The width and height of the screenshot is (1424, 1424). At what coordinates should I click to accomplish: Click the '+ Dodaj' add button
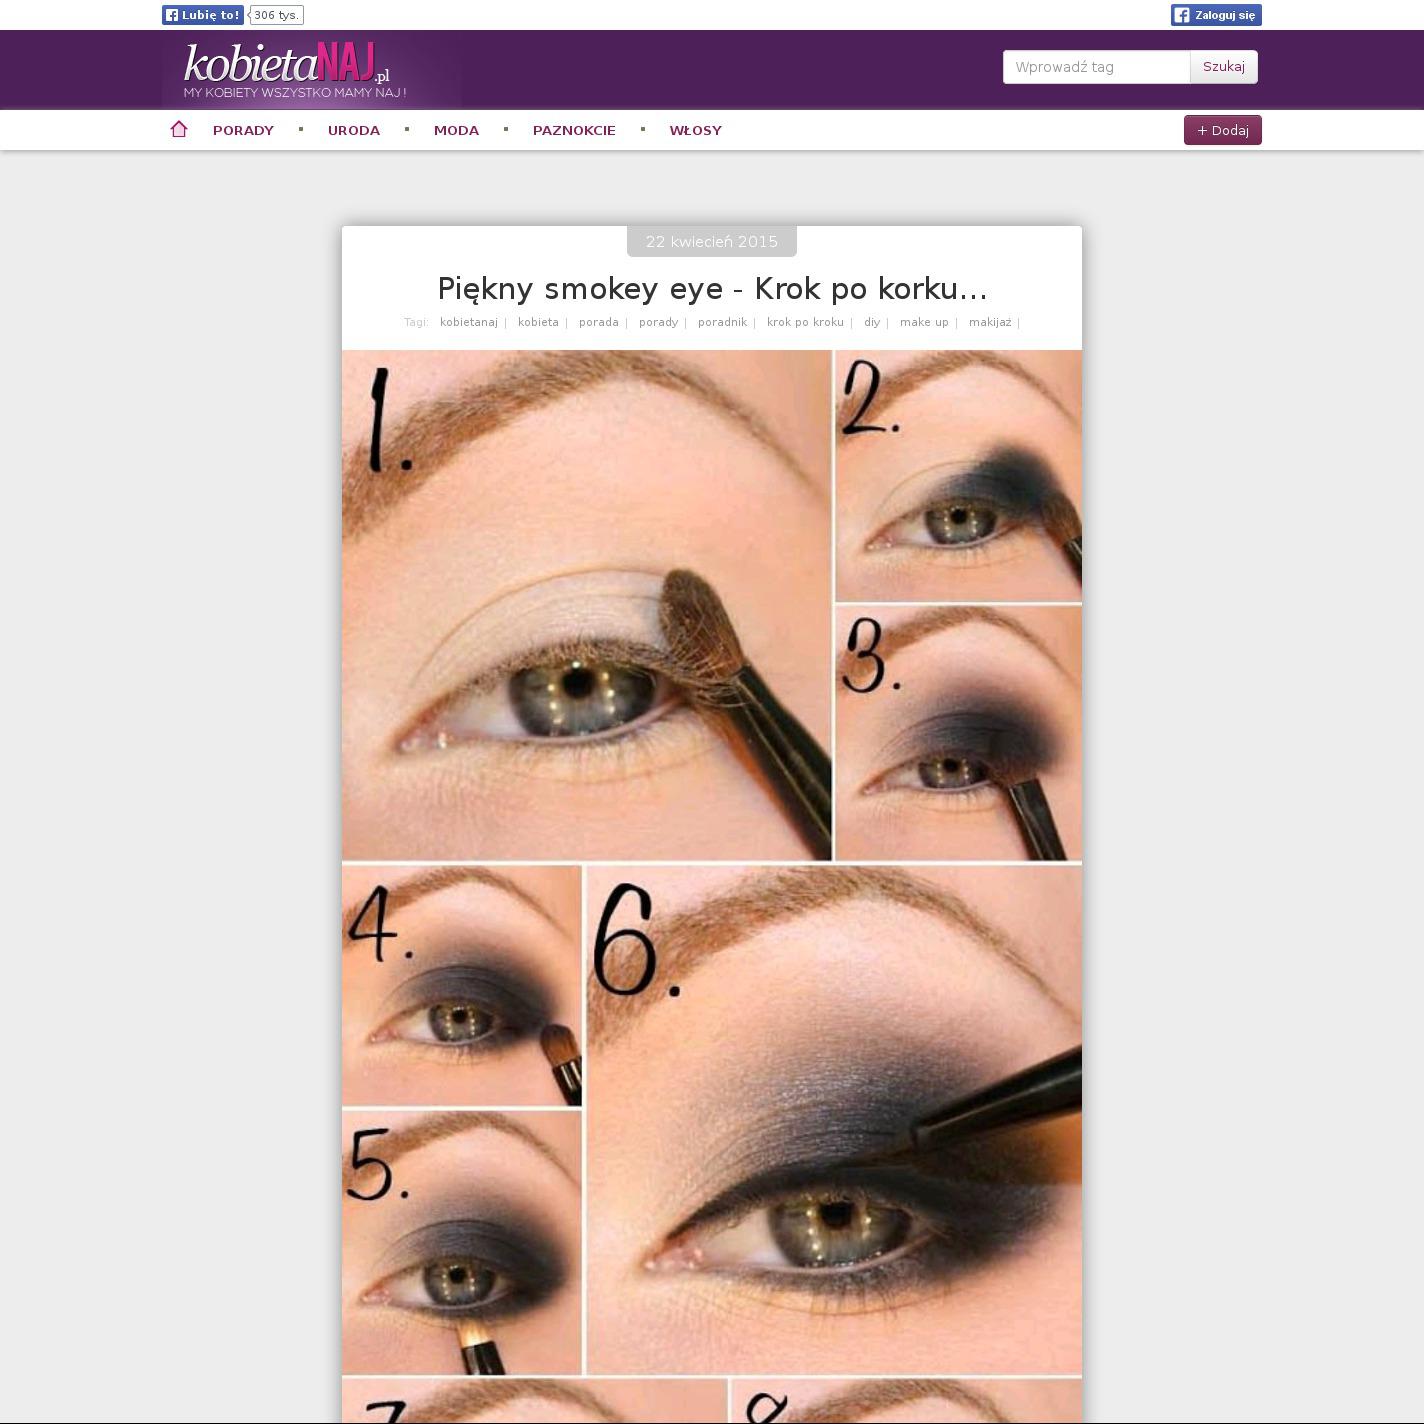coord(1223,130)
